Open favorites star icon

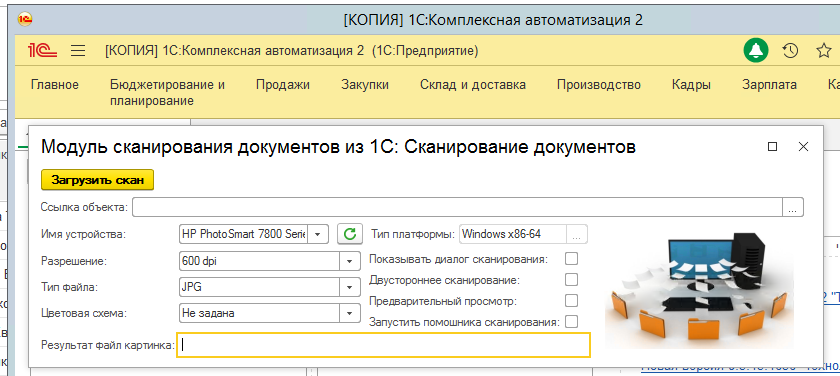tap(823, 51)
